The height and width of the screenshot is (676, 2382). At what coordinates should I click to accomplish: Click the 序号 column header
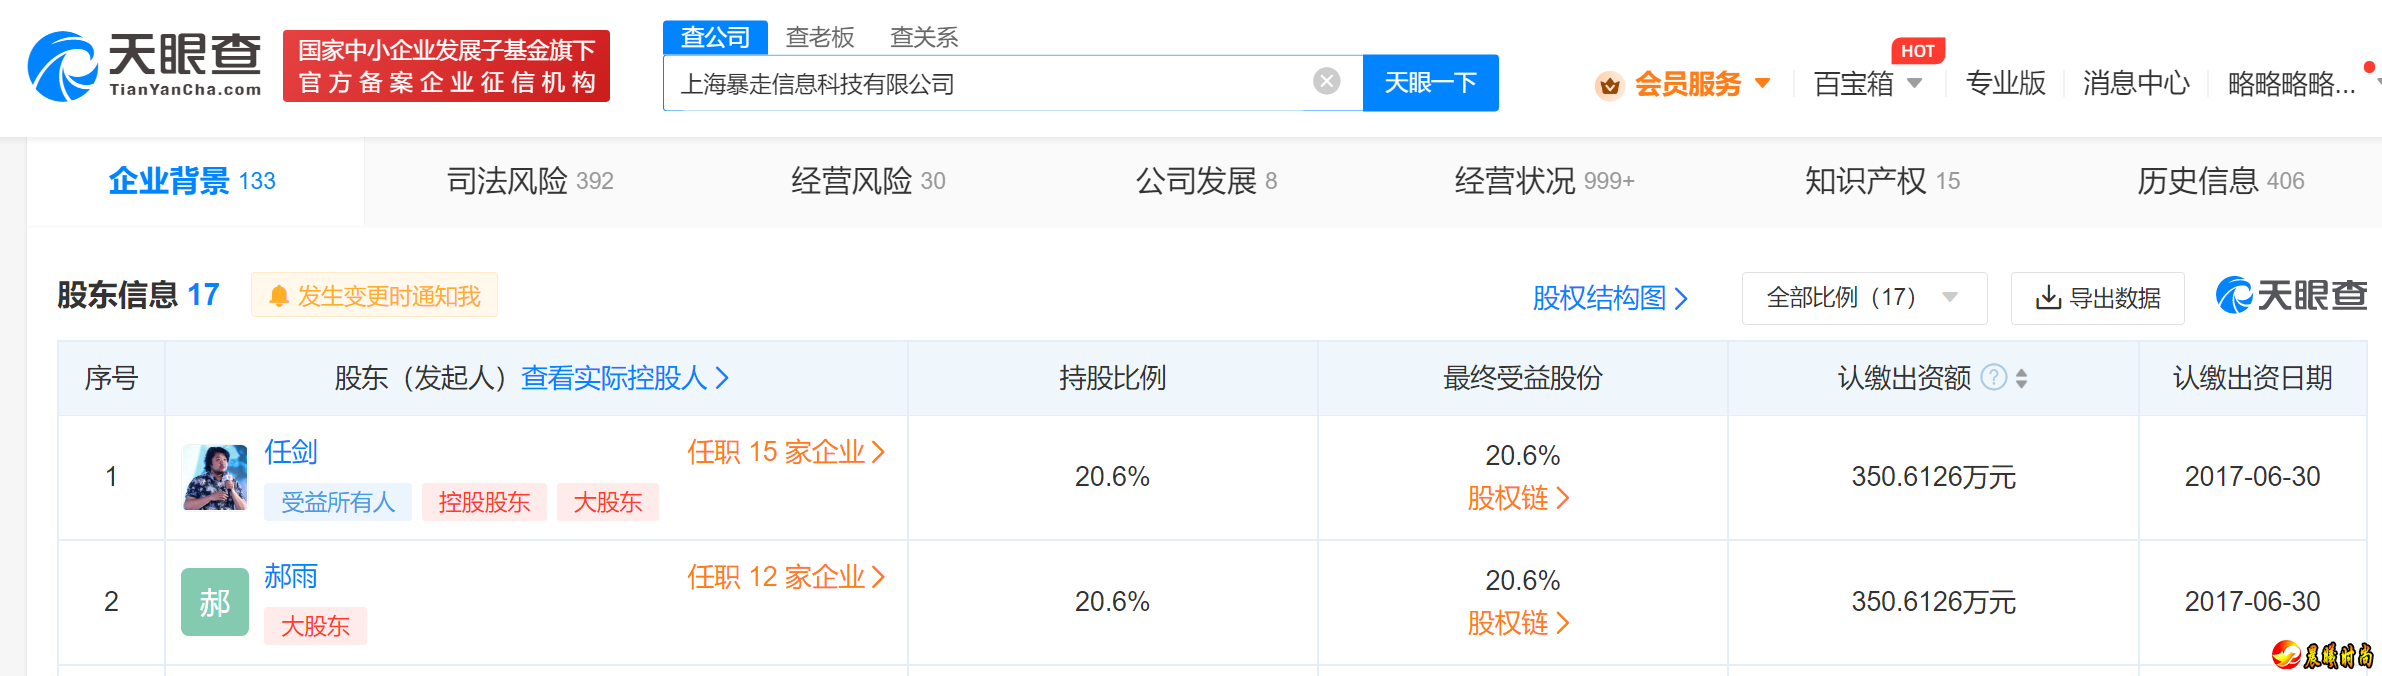pyautogui.click(x=111, y=378)
